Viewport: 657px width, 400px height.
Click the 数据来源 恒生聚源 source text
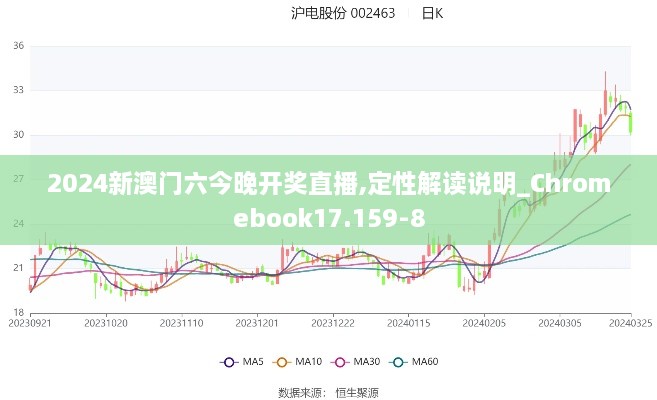(x=328, y=392)
